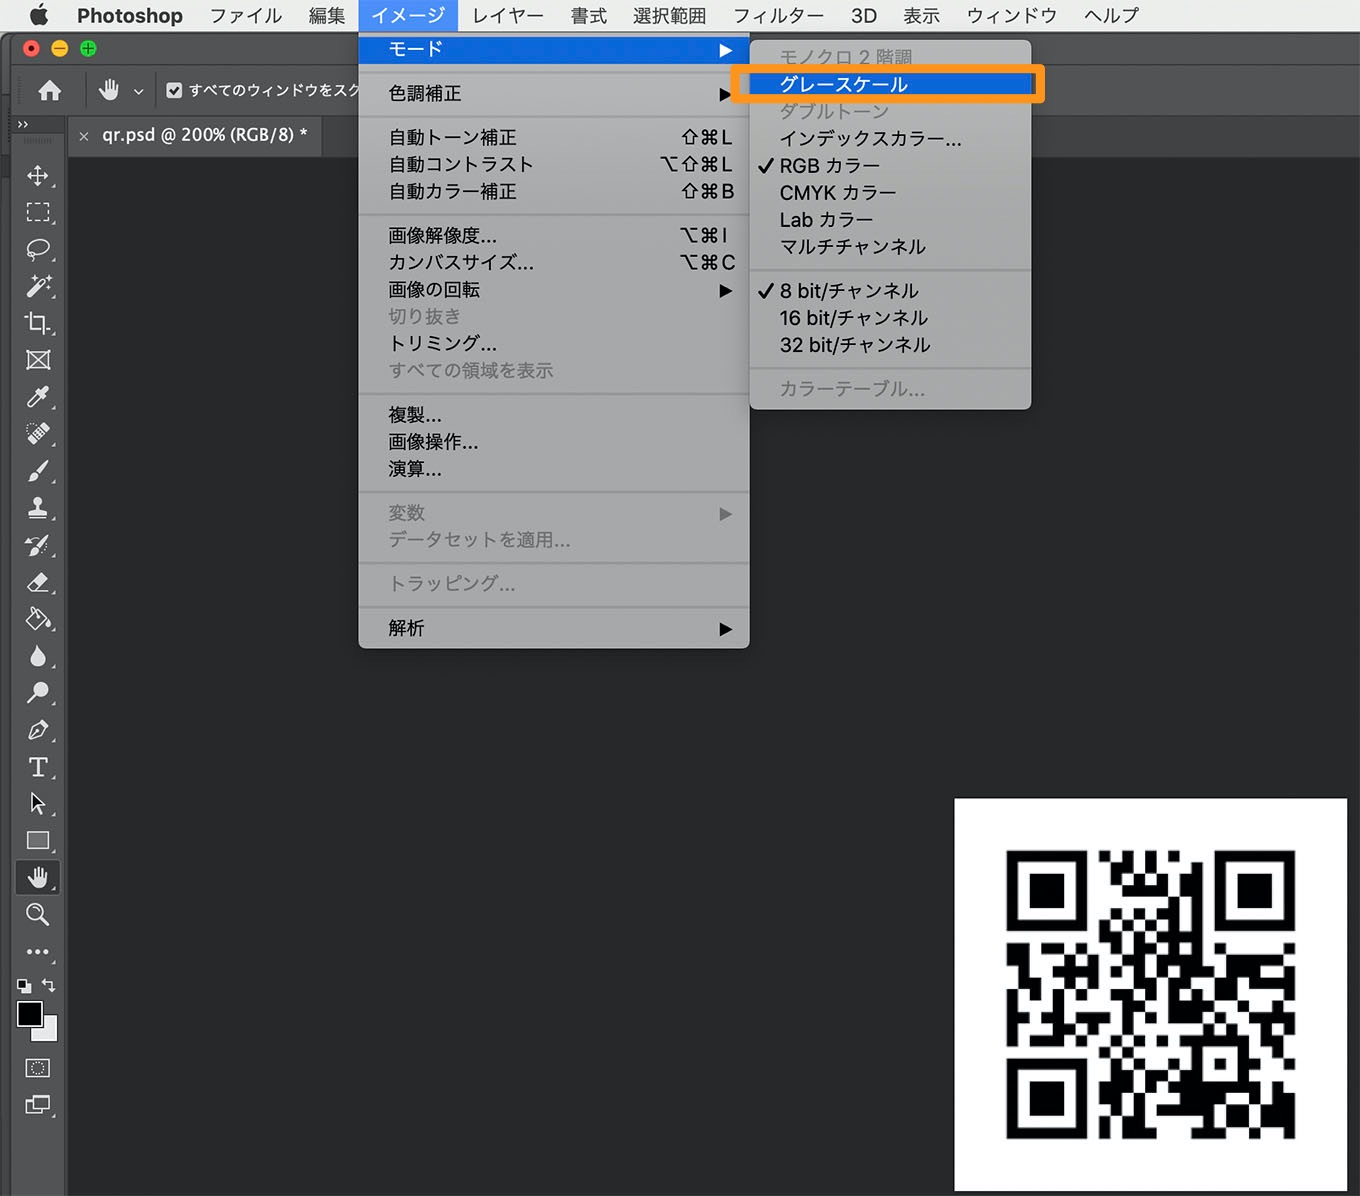Select the Rectangular Marquee tool
The width and height of the screenshot is (1360, 1196).
pos(38,213)
